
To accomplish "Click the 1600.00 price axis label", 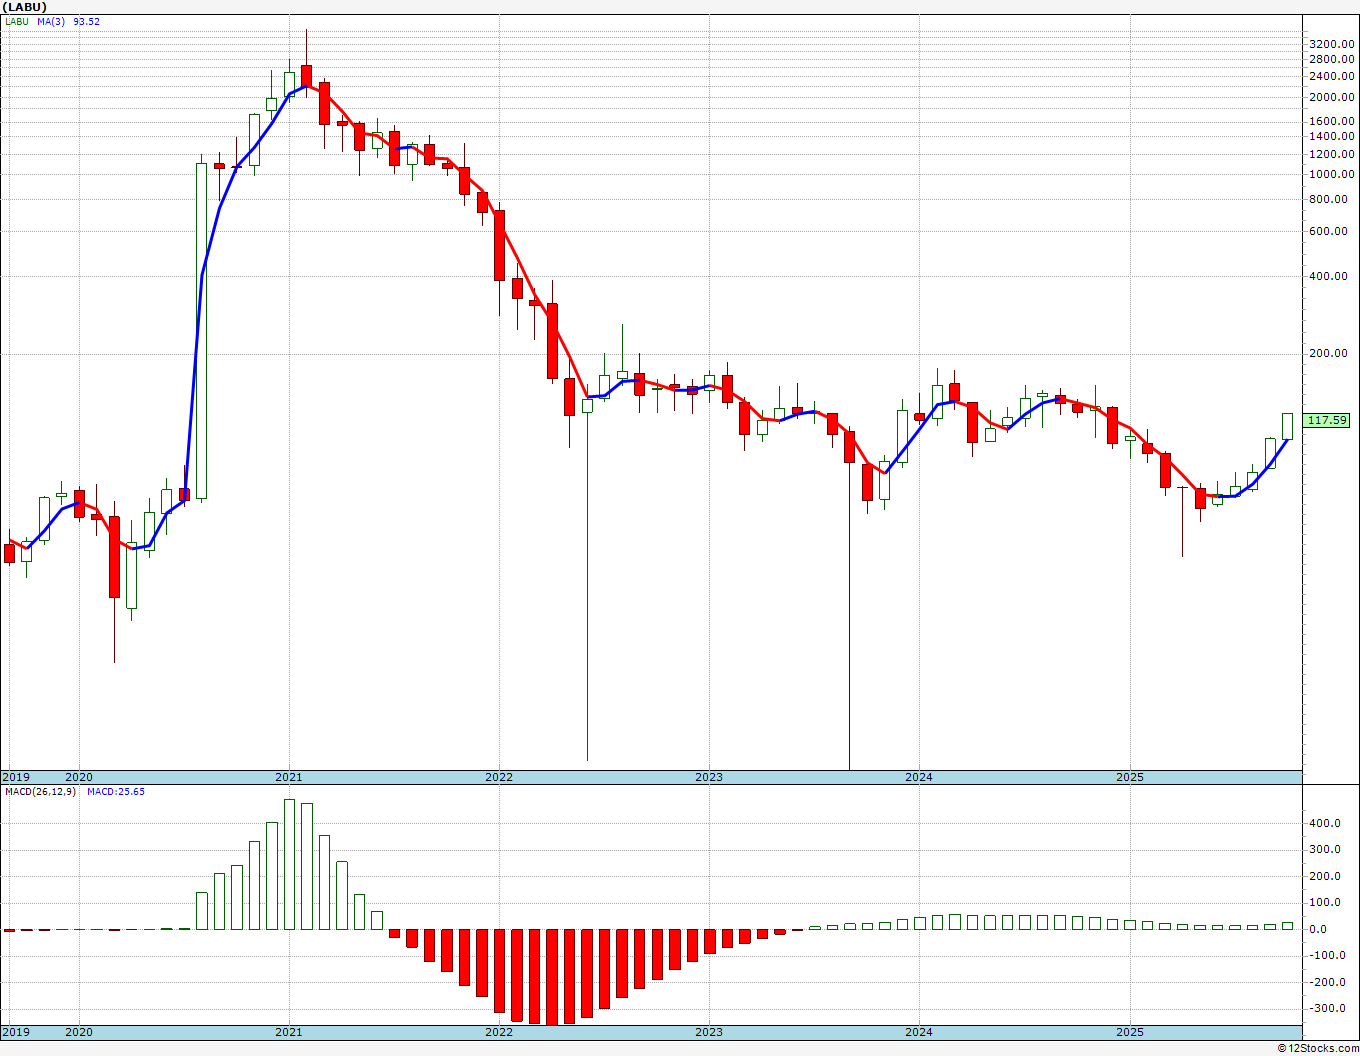I will click(x=1331, y=122).
